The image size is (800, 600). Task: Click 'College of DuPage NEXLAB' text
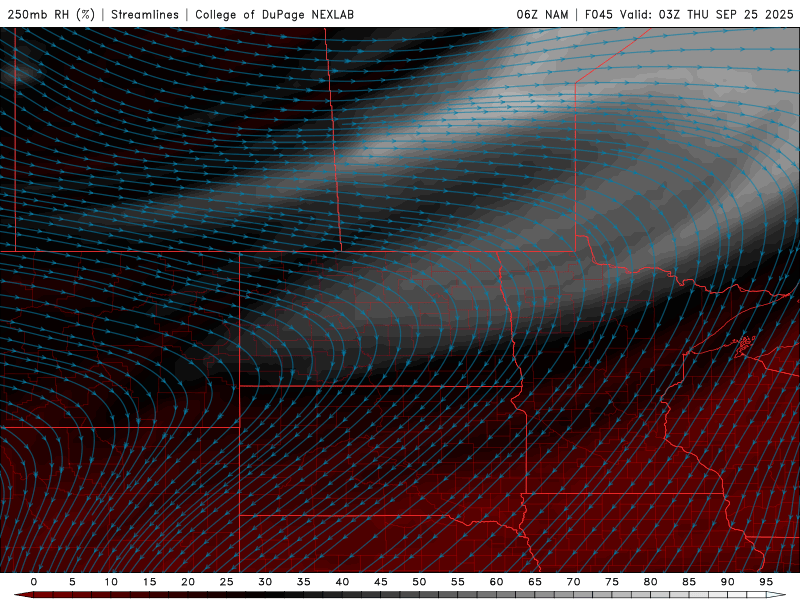click(274, 14)
